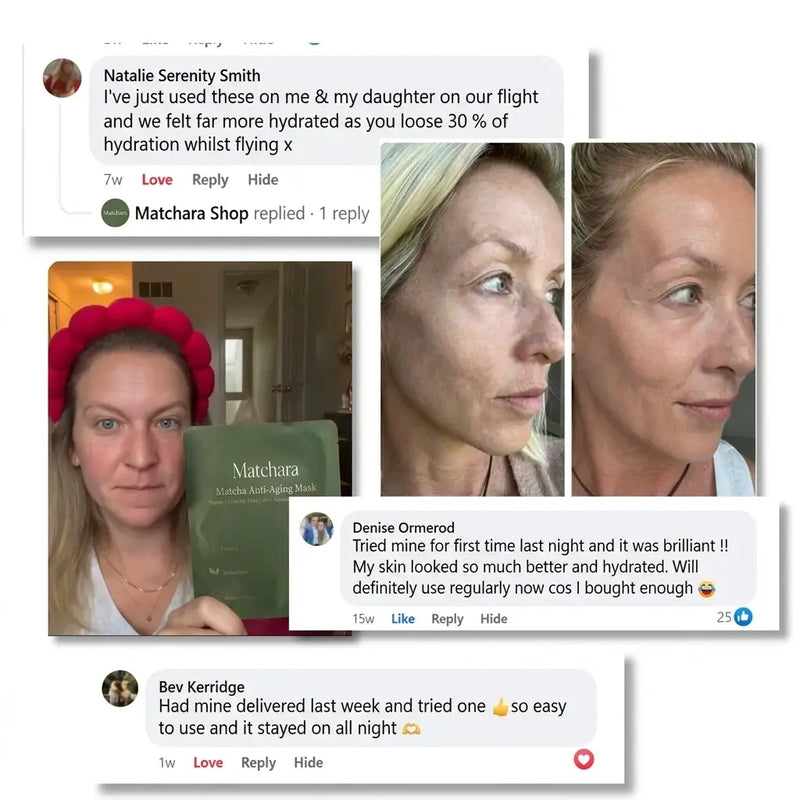Open Natalie Serenity Smith's profile avatar
The image size is (800, 800).
click(62, 78)
